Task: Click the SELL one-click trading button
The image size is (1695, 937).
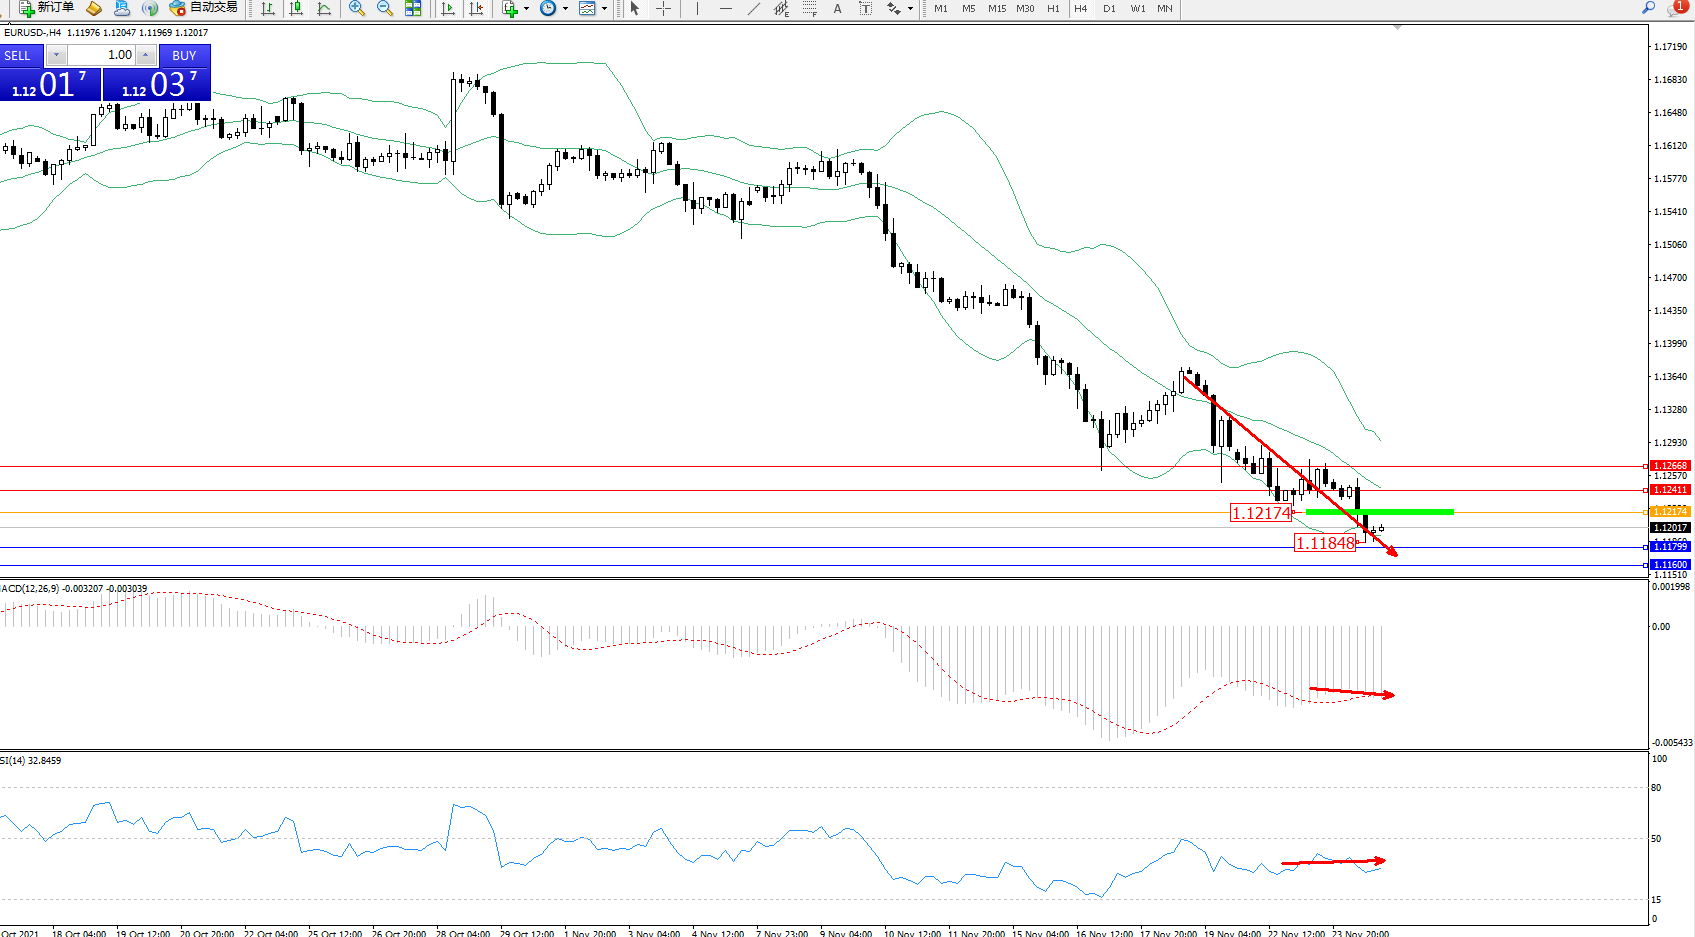Action: [x=18, y=56]
